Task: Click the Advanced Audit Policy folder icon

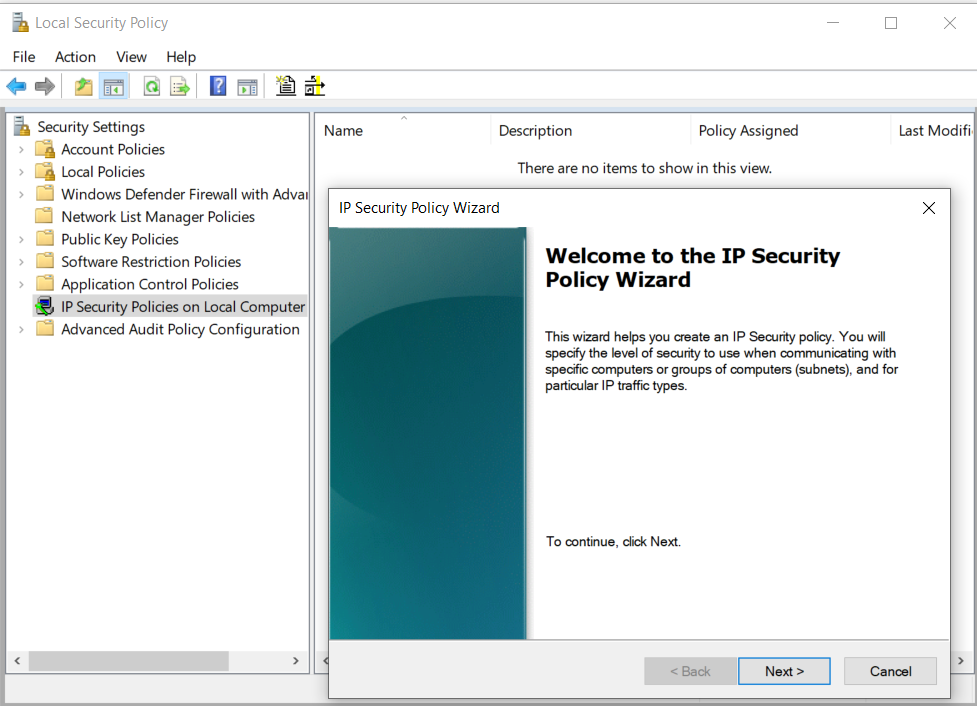Action: (45, 328)
